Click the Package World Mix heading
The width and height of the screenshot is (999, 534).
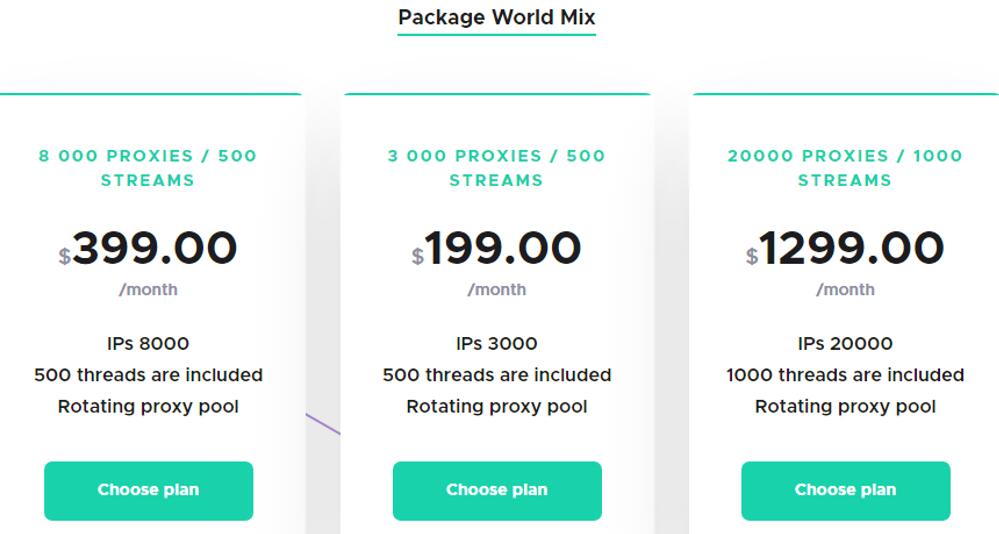[496, 17]
